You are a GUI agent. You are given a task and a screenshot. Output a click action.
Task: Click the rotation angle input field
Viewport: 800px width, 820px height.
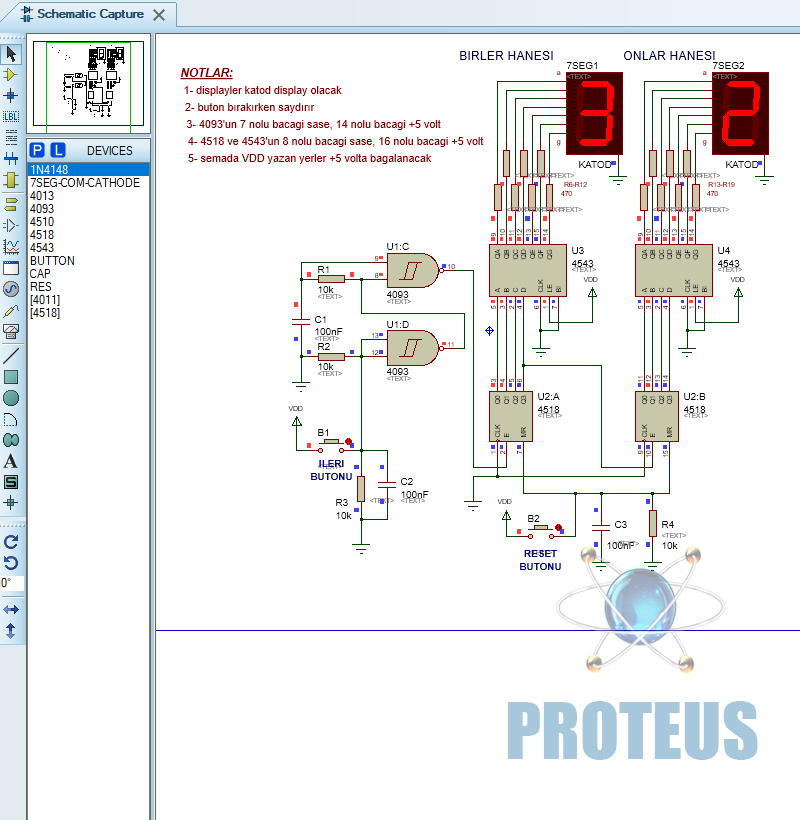tap(12, 583)
